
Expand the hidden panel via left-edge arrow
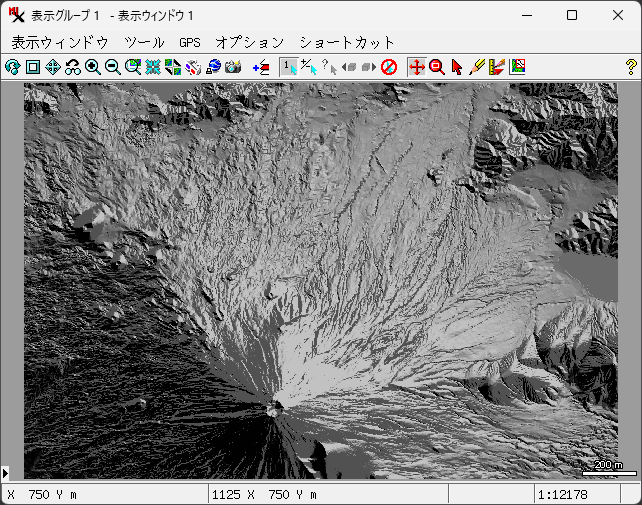(5, 472)
